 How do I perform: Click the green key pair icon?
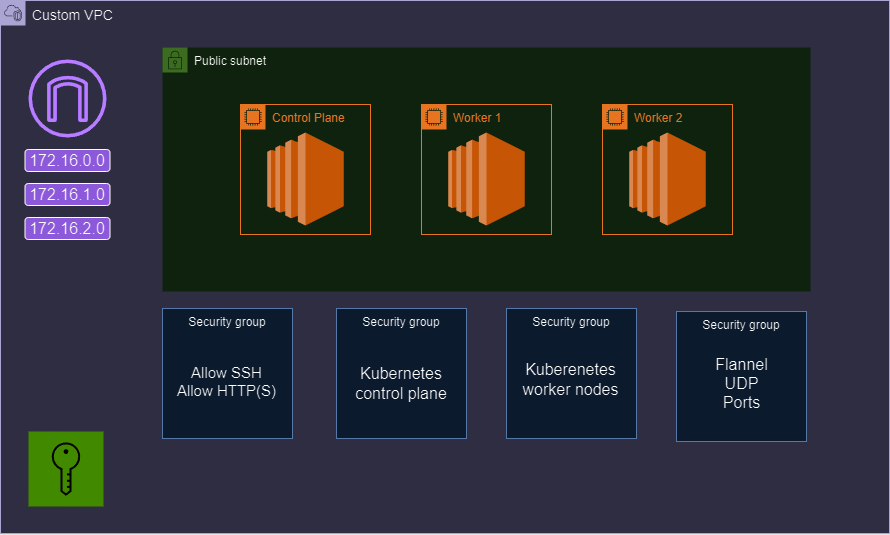tap(66, 469)
